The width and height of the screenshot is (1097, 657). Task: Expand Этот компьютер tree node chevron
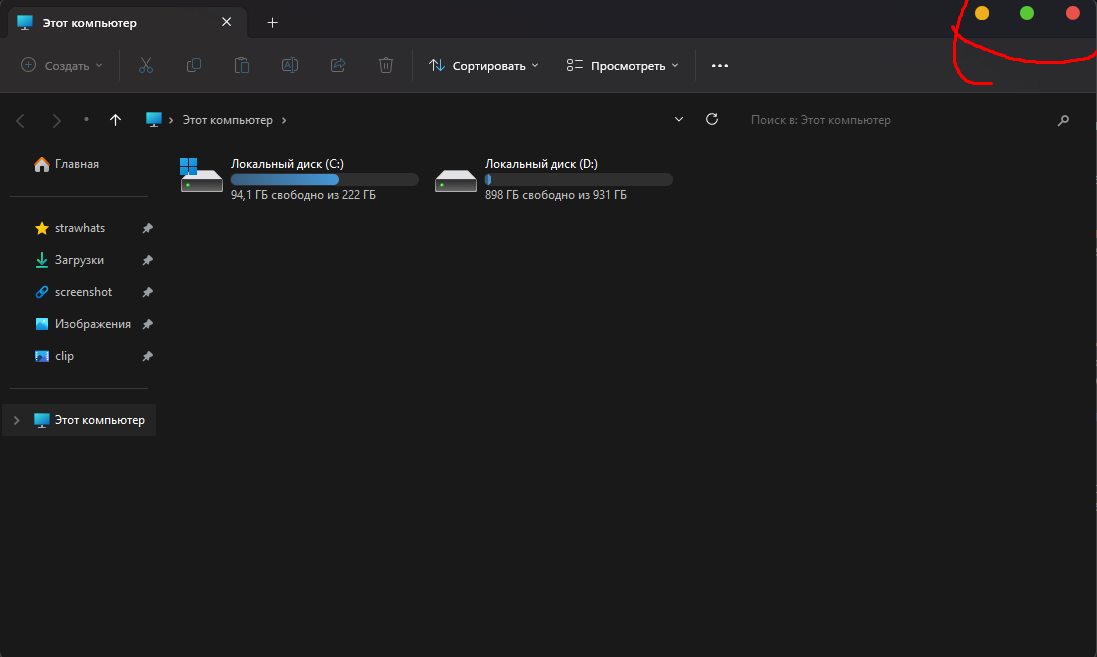coord(16,420)
